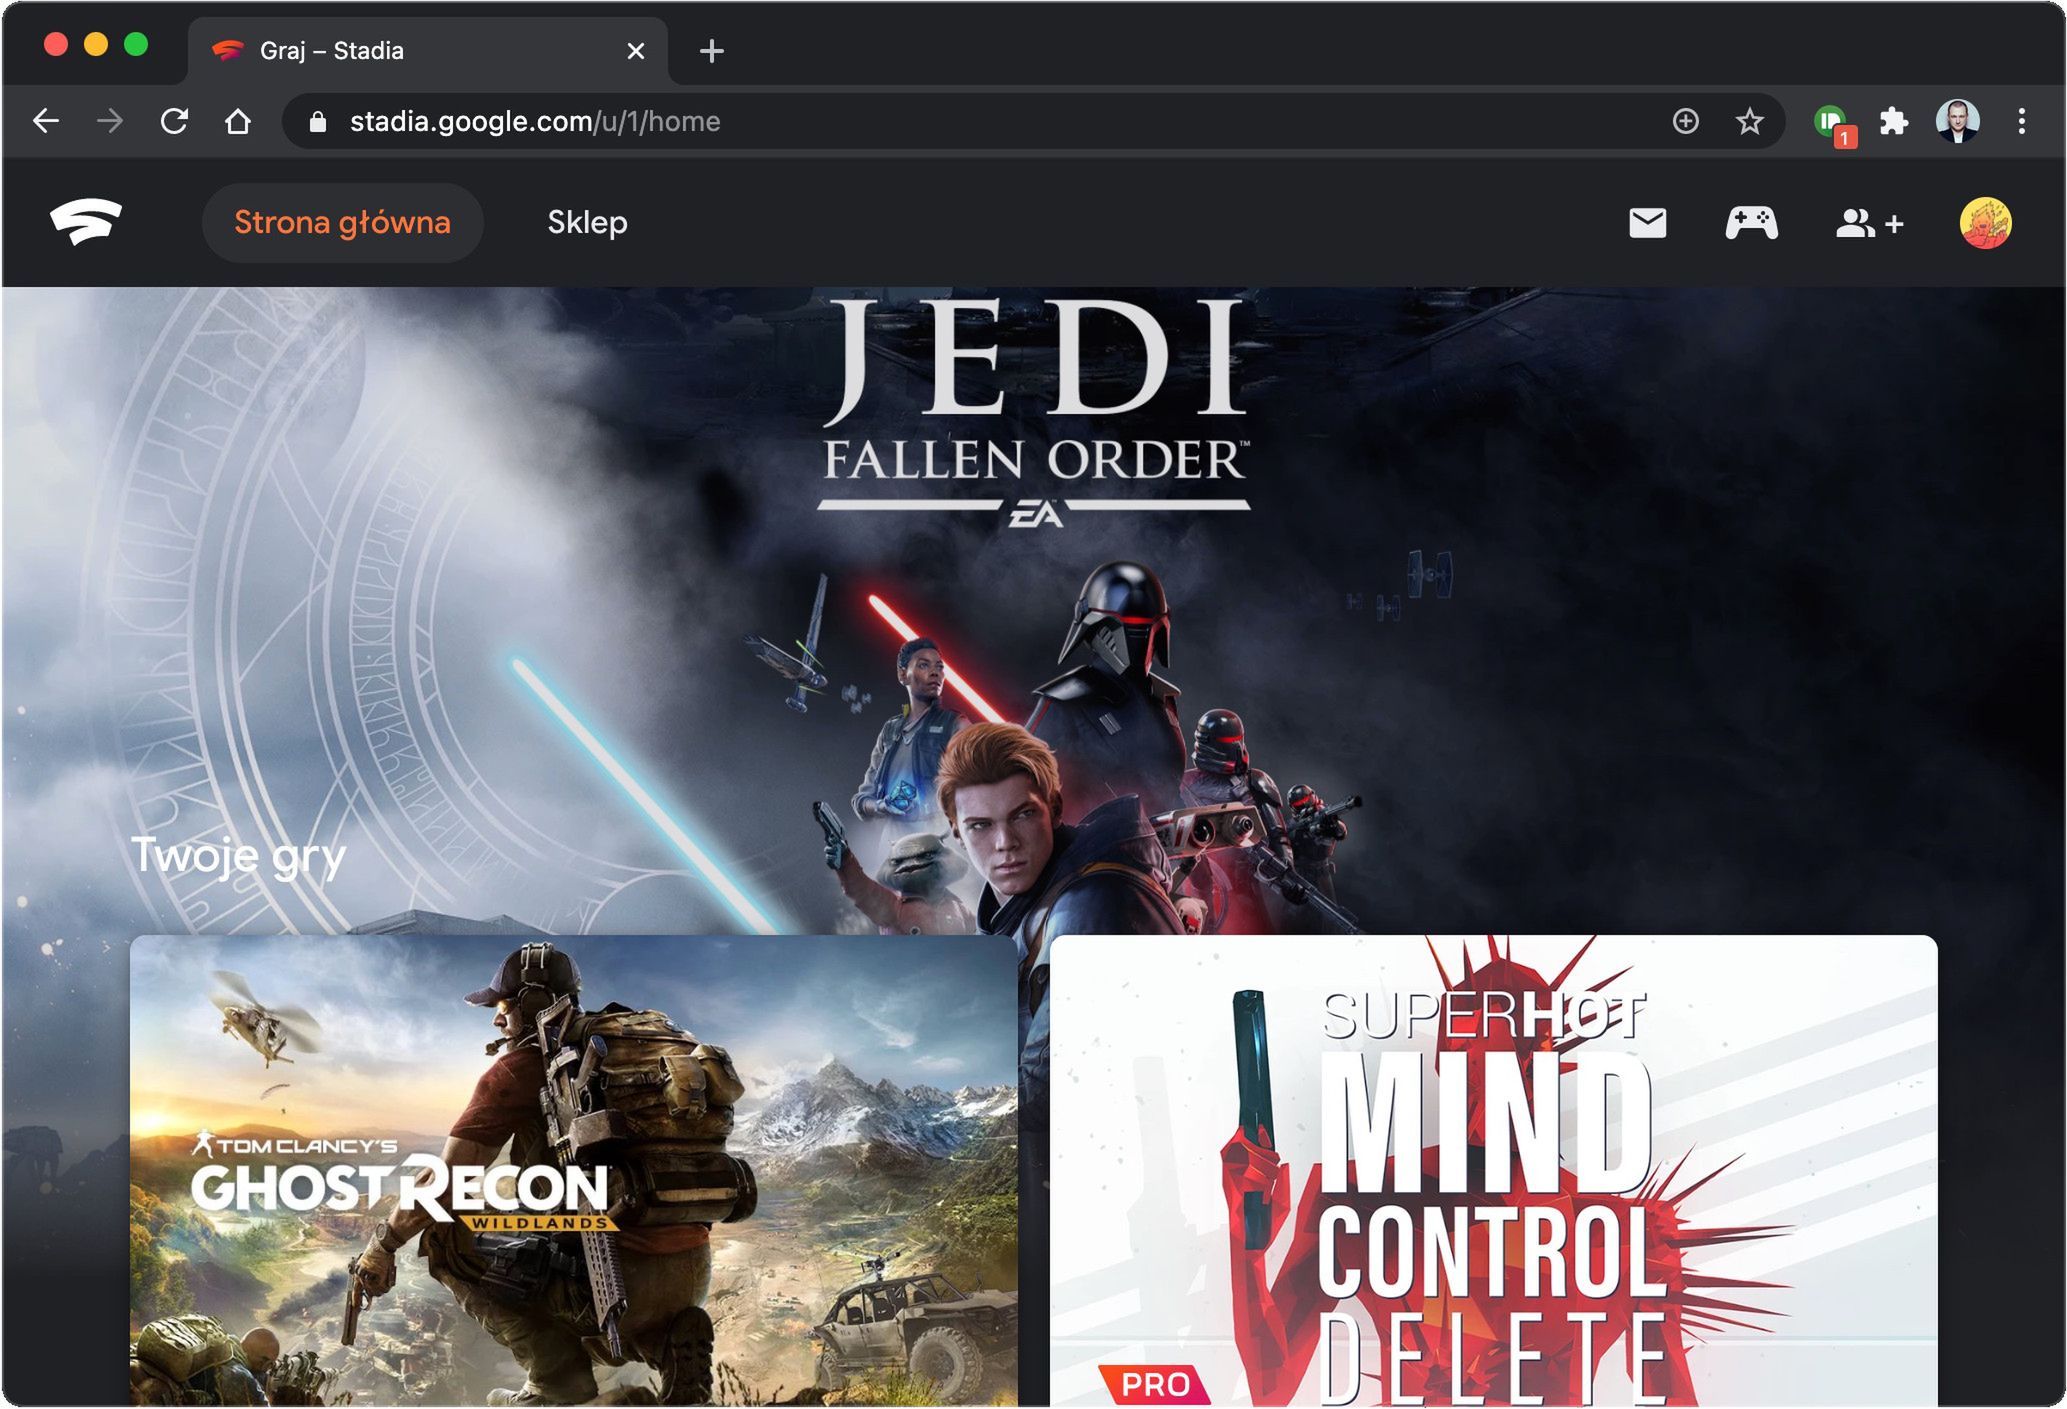
Task: Open the Chrome three-dot menu
Action: pyautogui.click(x=2021, y=122)
